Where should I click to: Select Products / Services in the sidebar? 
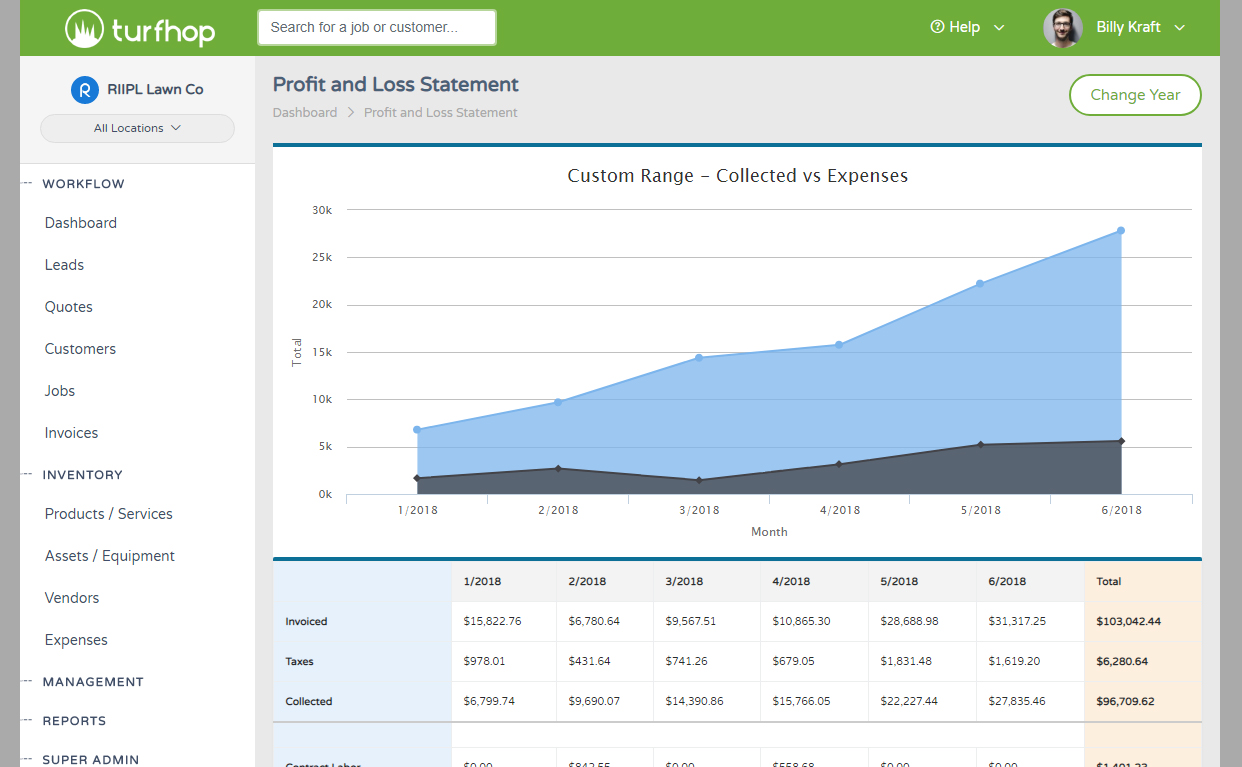tap(108, 513)
